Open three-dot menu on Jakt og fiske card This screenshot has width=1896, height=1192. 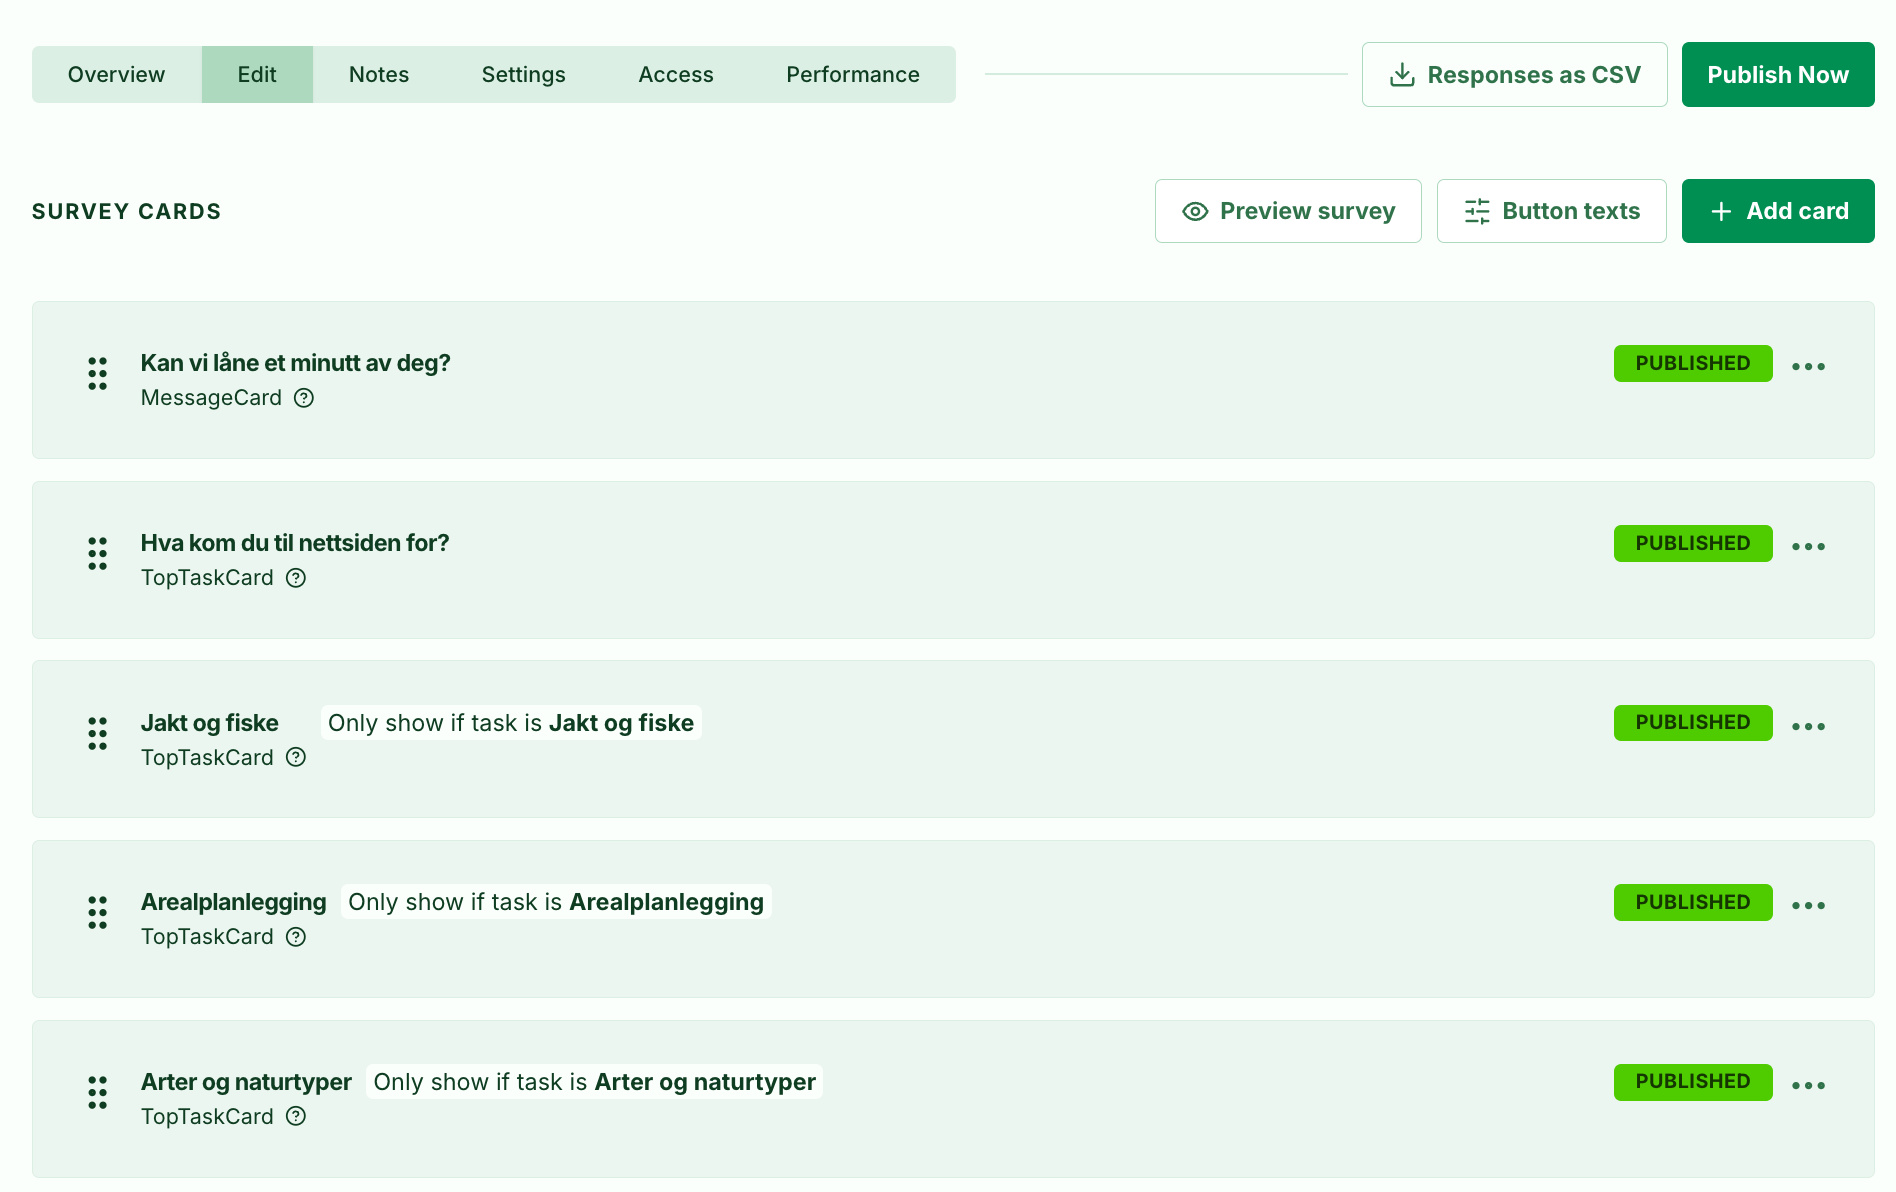[1808, 726]
